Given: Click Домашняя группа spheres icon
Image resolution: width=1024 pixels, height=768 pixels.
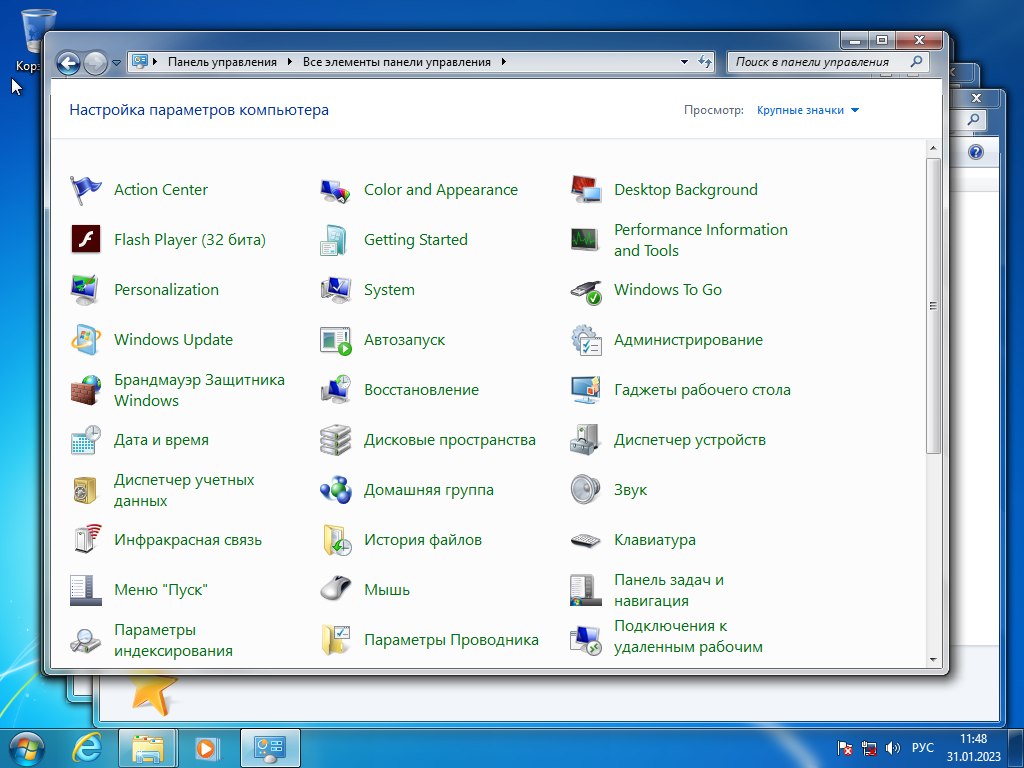Looking at the screenshot, I should (336, 490).
